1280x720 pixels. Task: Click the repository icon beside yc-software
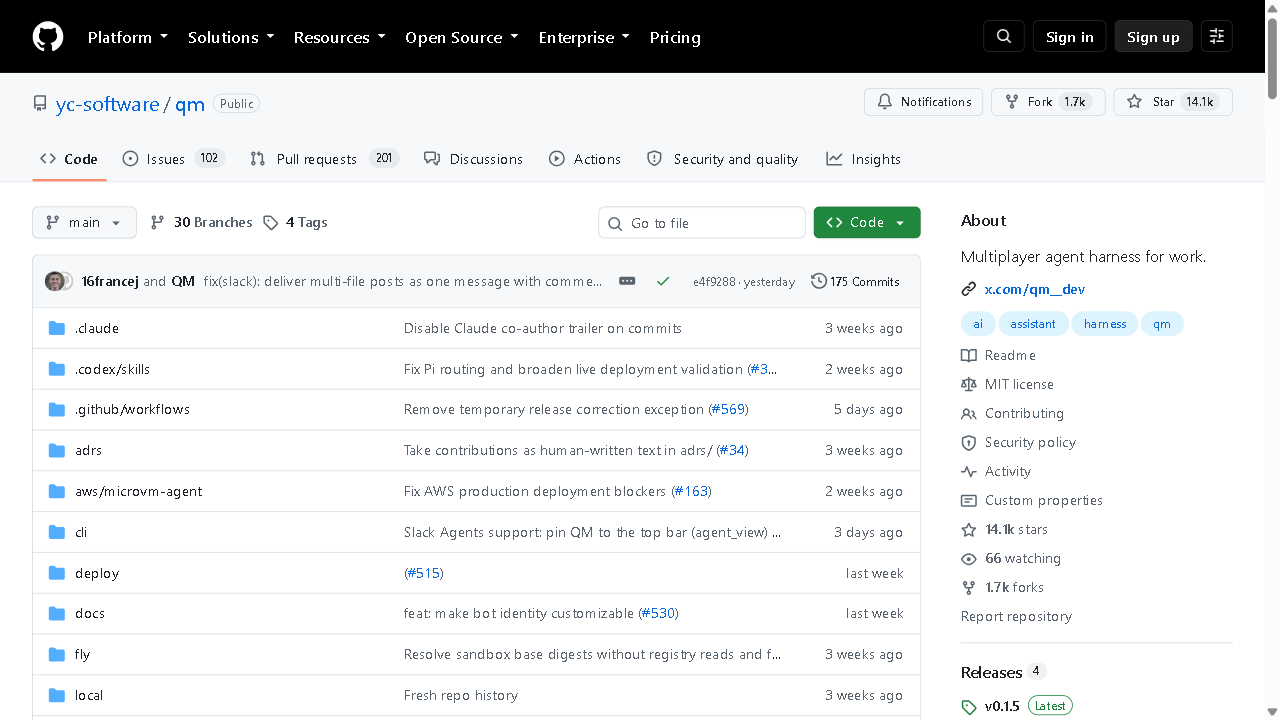coord(40,104)
